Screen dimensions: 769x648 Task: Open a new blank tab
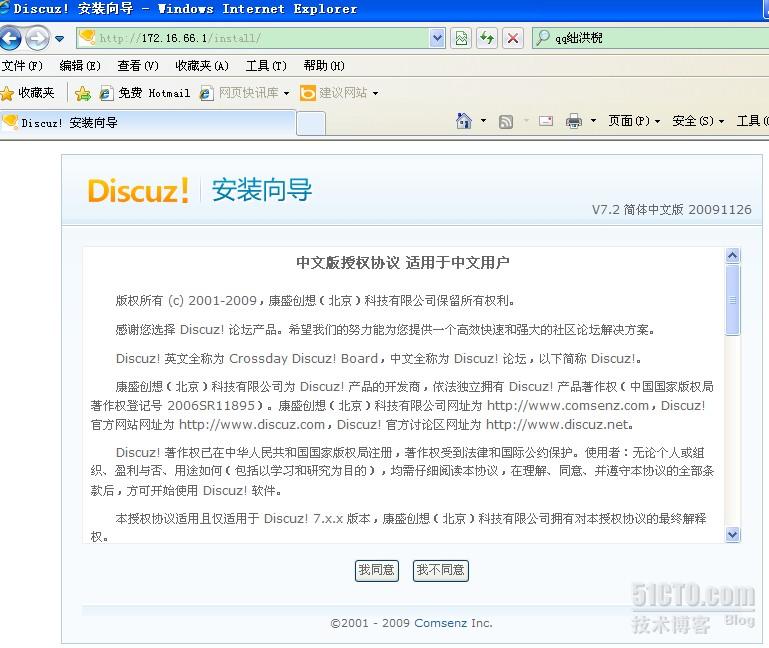pyautogui.click(x=311, y=124)
